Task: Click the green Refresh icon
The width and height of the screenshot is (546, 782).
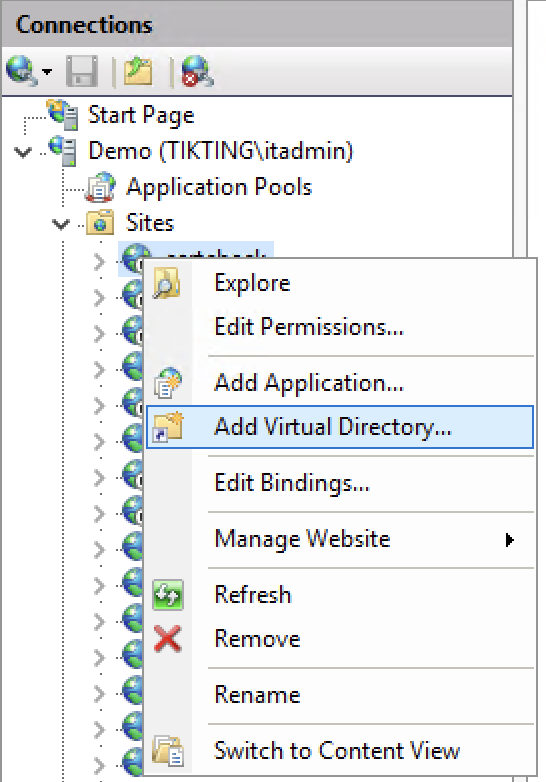Action: click(168, 595)
